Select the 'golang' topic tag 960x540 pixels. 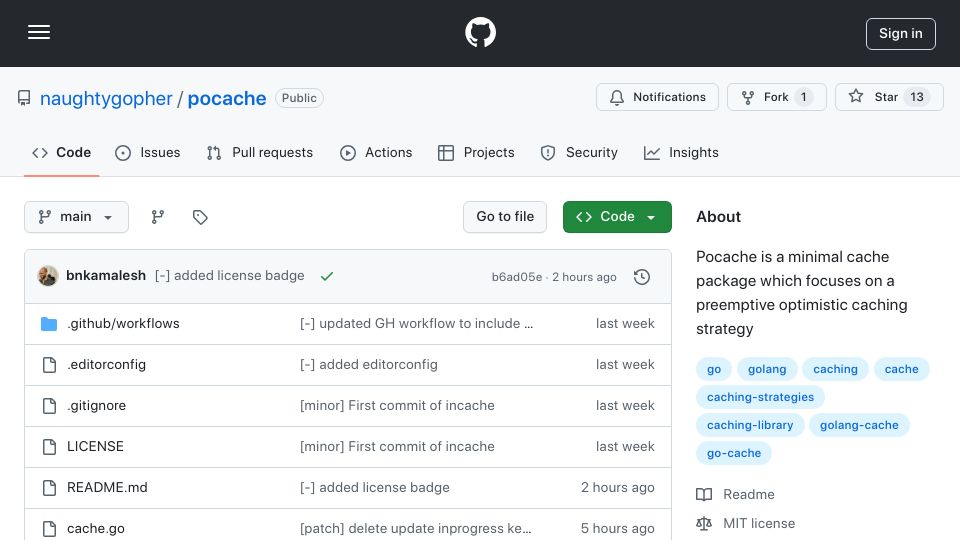tap(767, 369)
